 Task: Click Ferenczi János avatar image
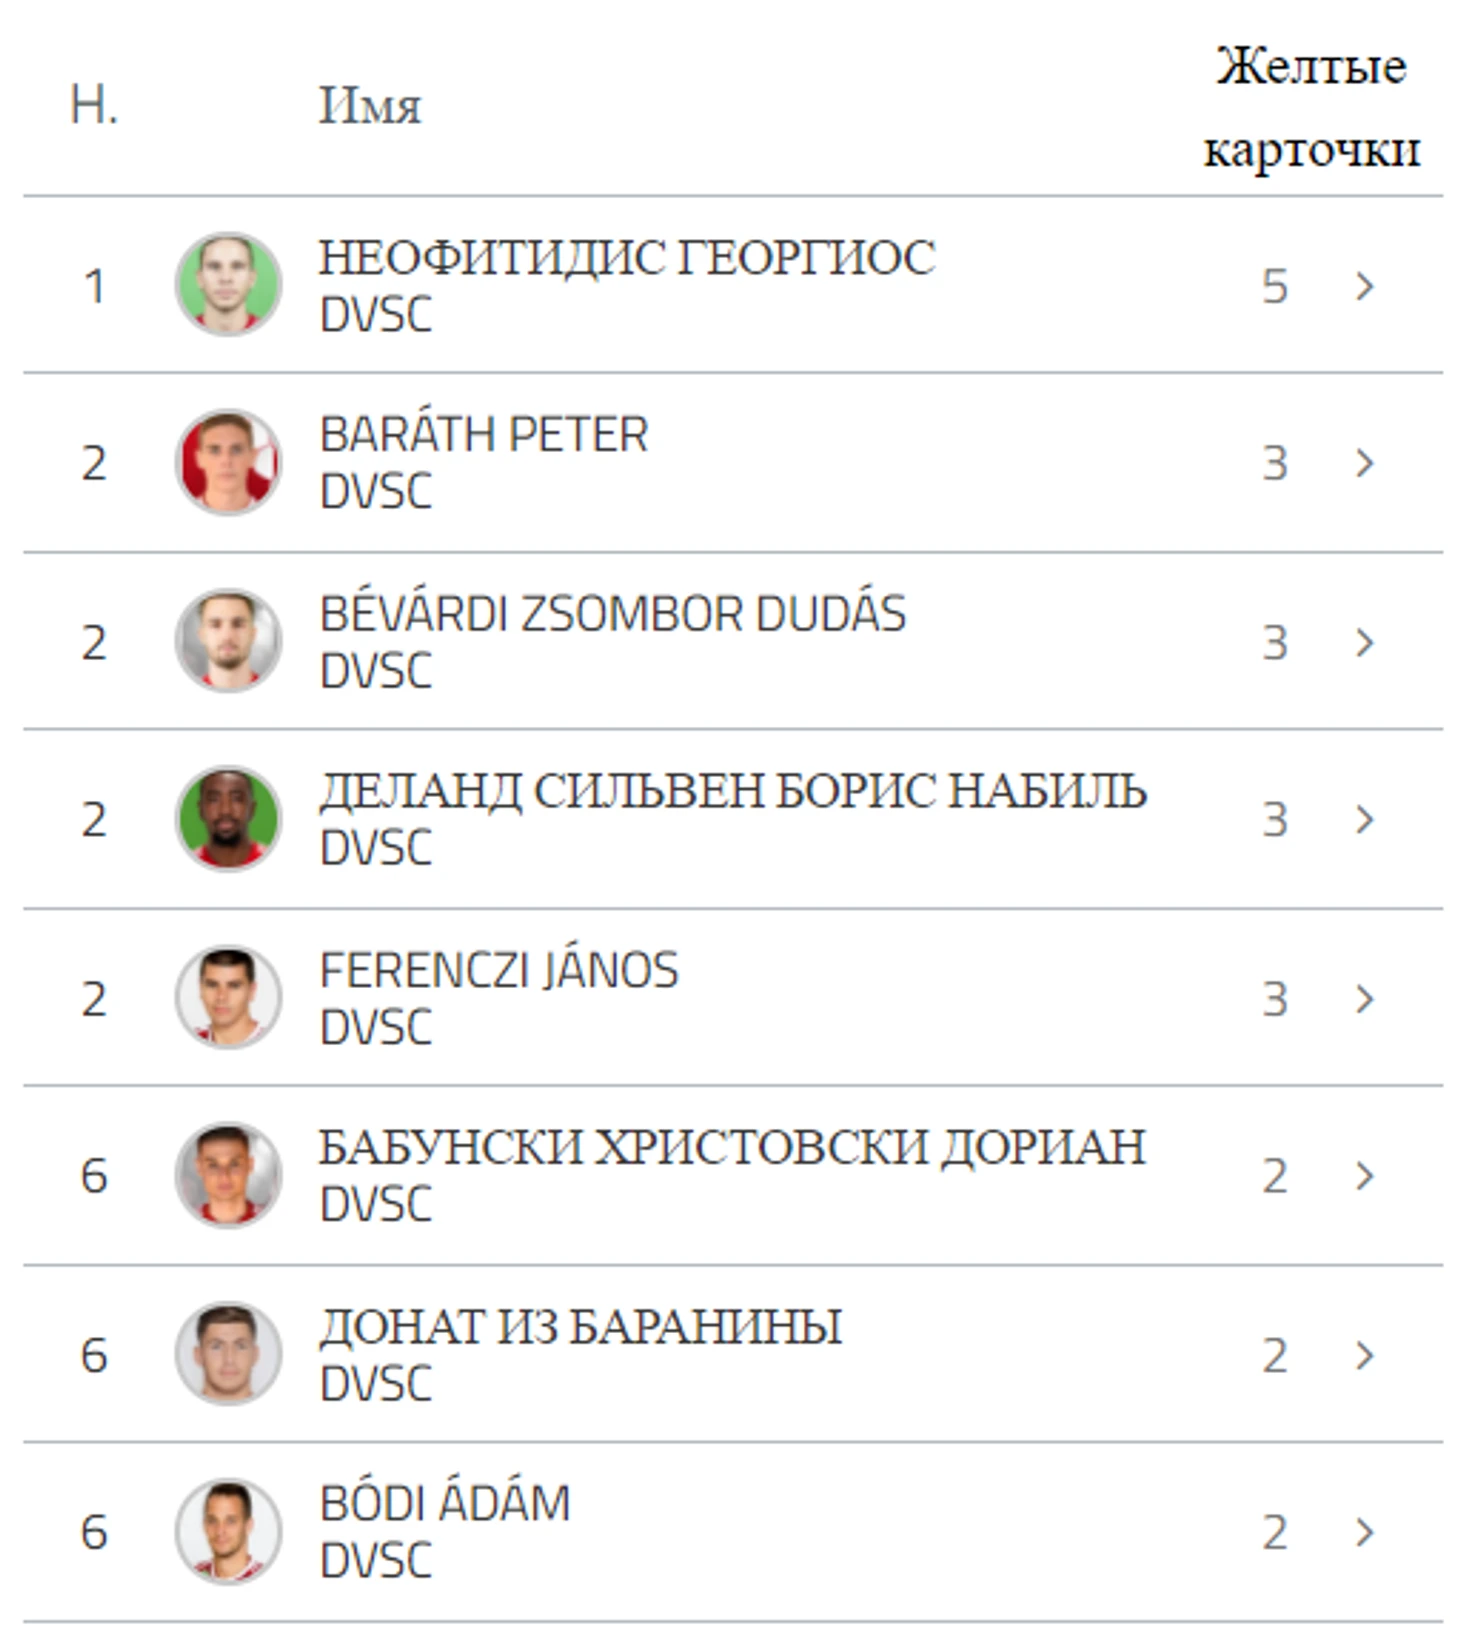(228, 997)
